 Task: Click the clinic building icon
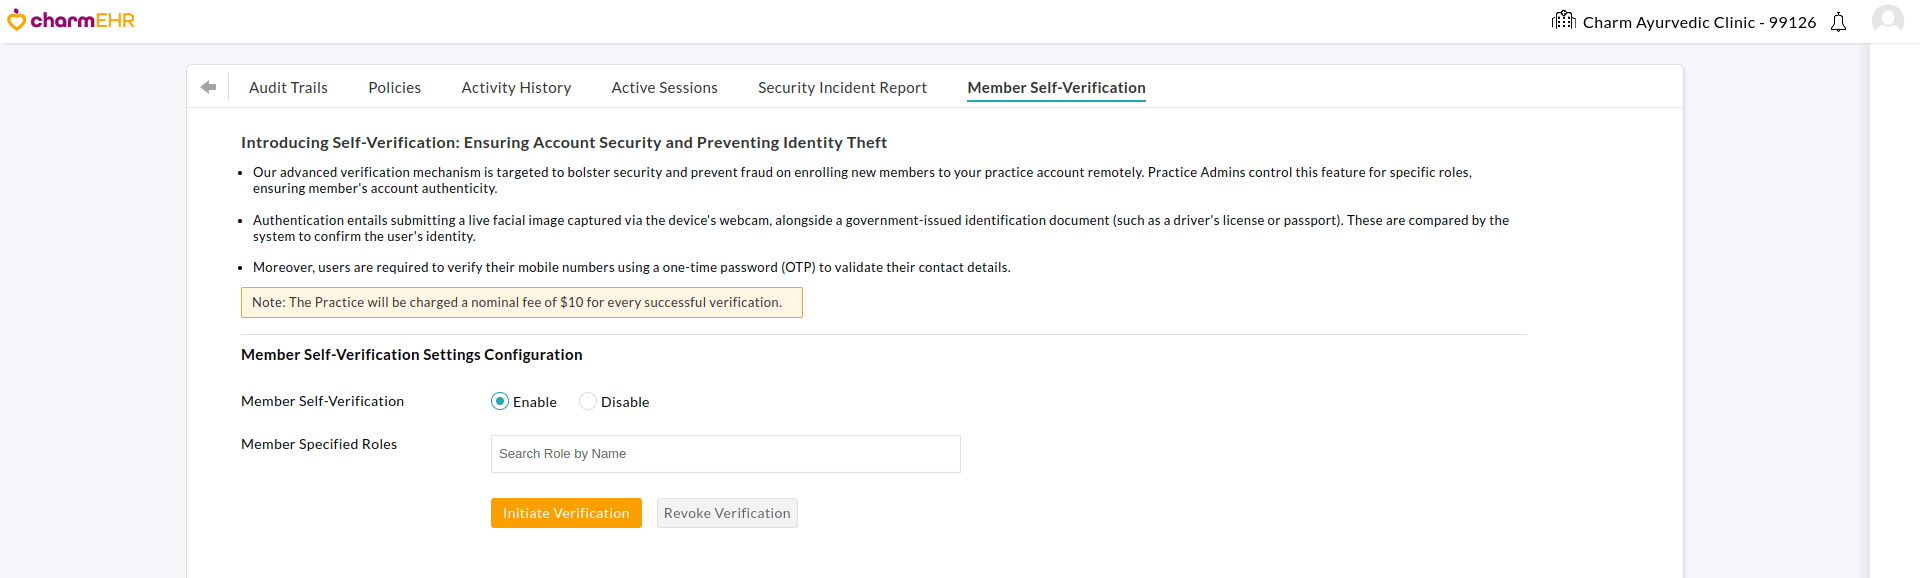pyautogui.click(x=1563, y=20)
